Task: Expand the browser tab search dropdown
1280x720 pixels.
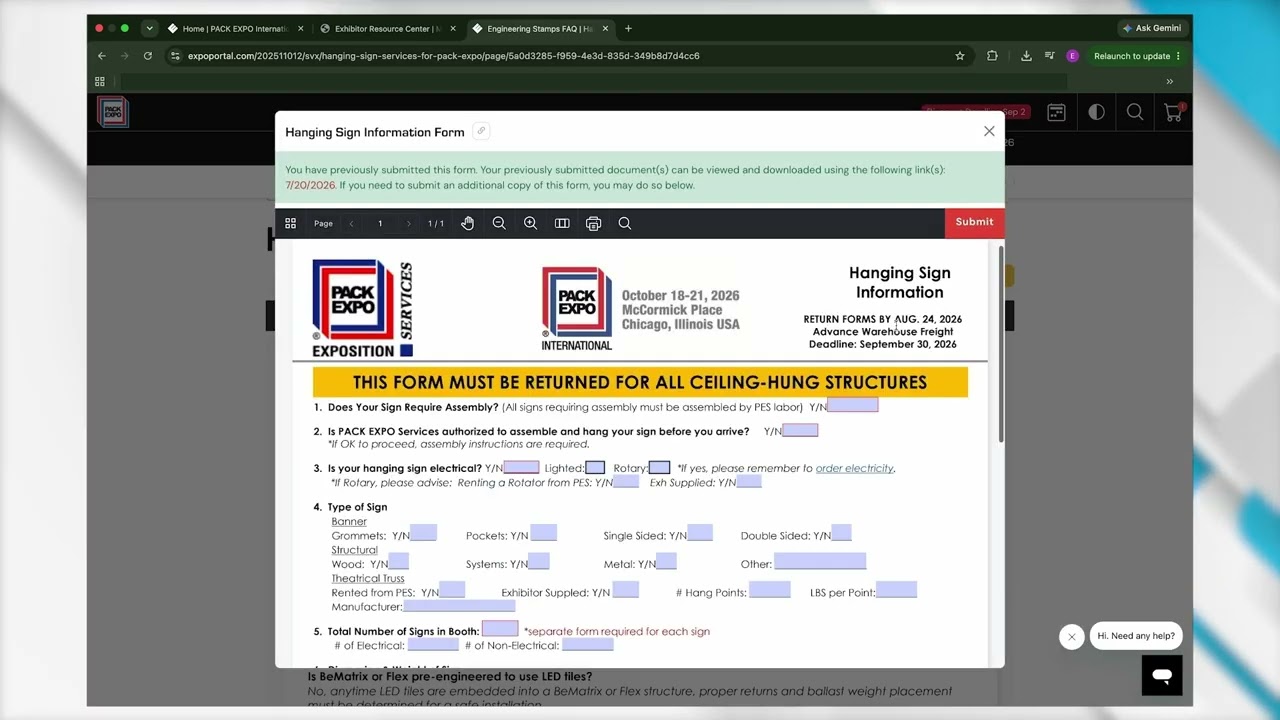Action: point(149,28)
